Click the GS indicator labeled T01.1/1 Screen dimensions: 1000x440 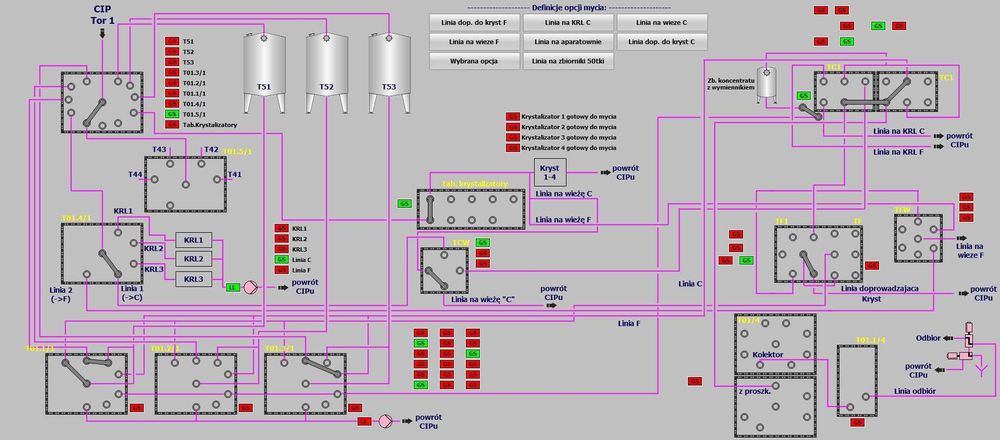(x=172, y=93)
